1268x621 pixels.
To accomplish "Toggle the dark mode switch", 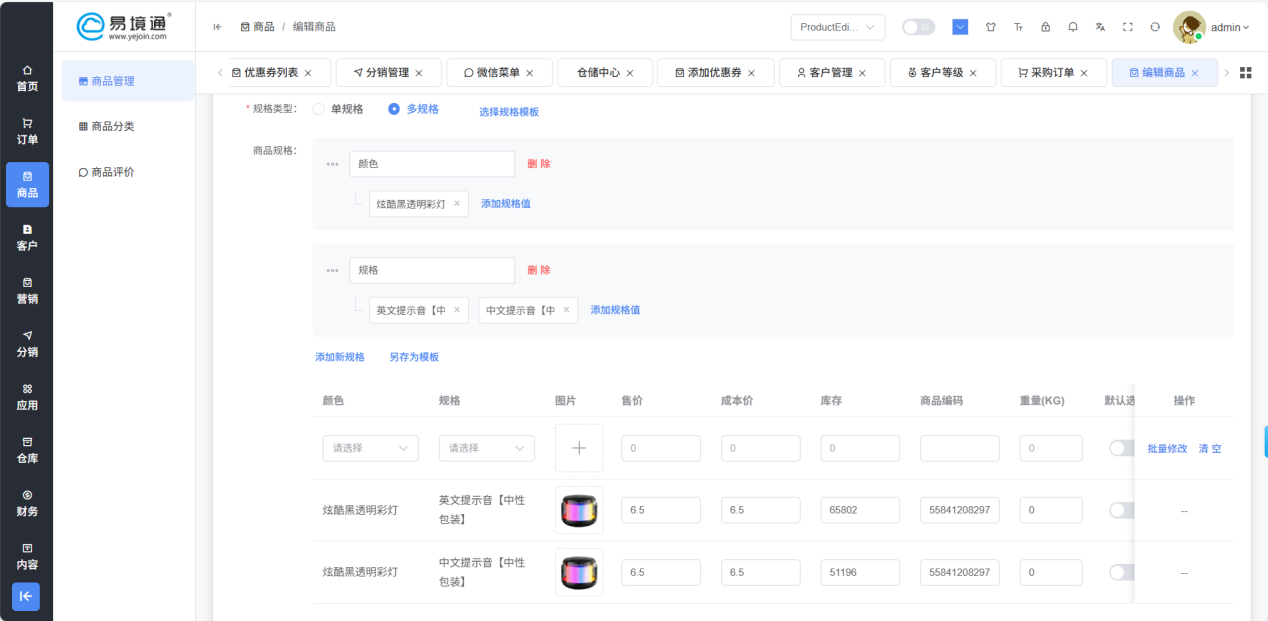I will (x=917, y=27).
